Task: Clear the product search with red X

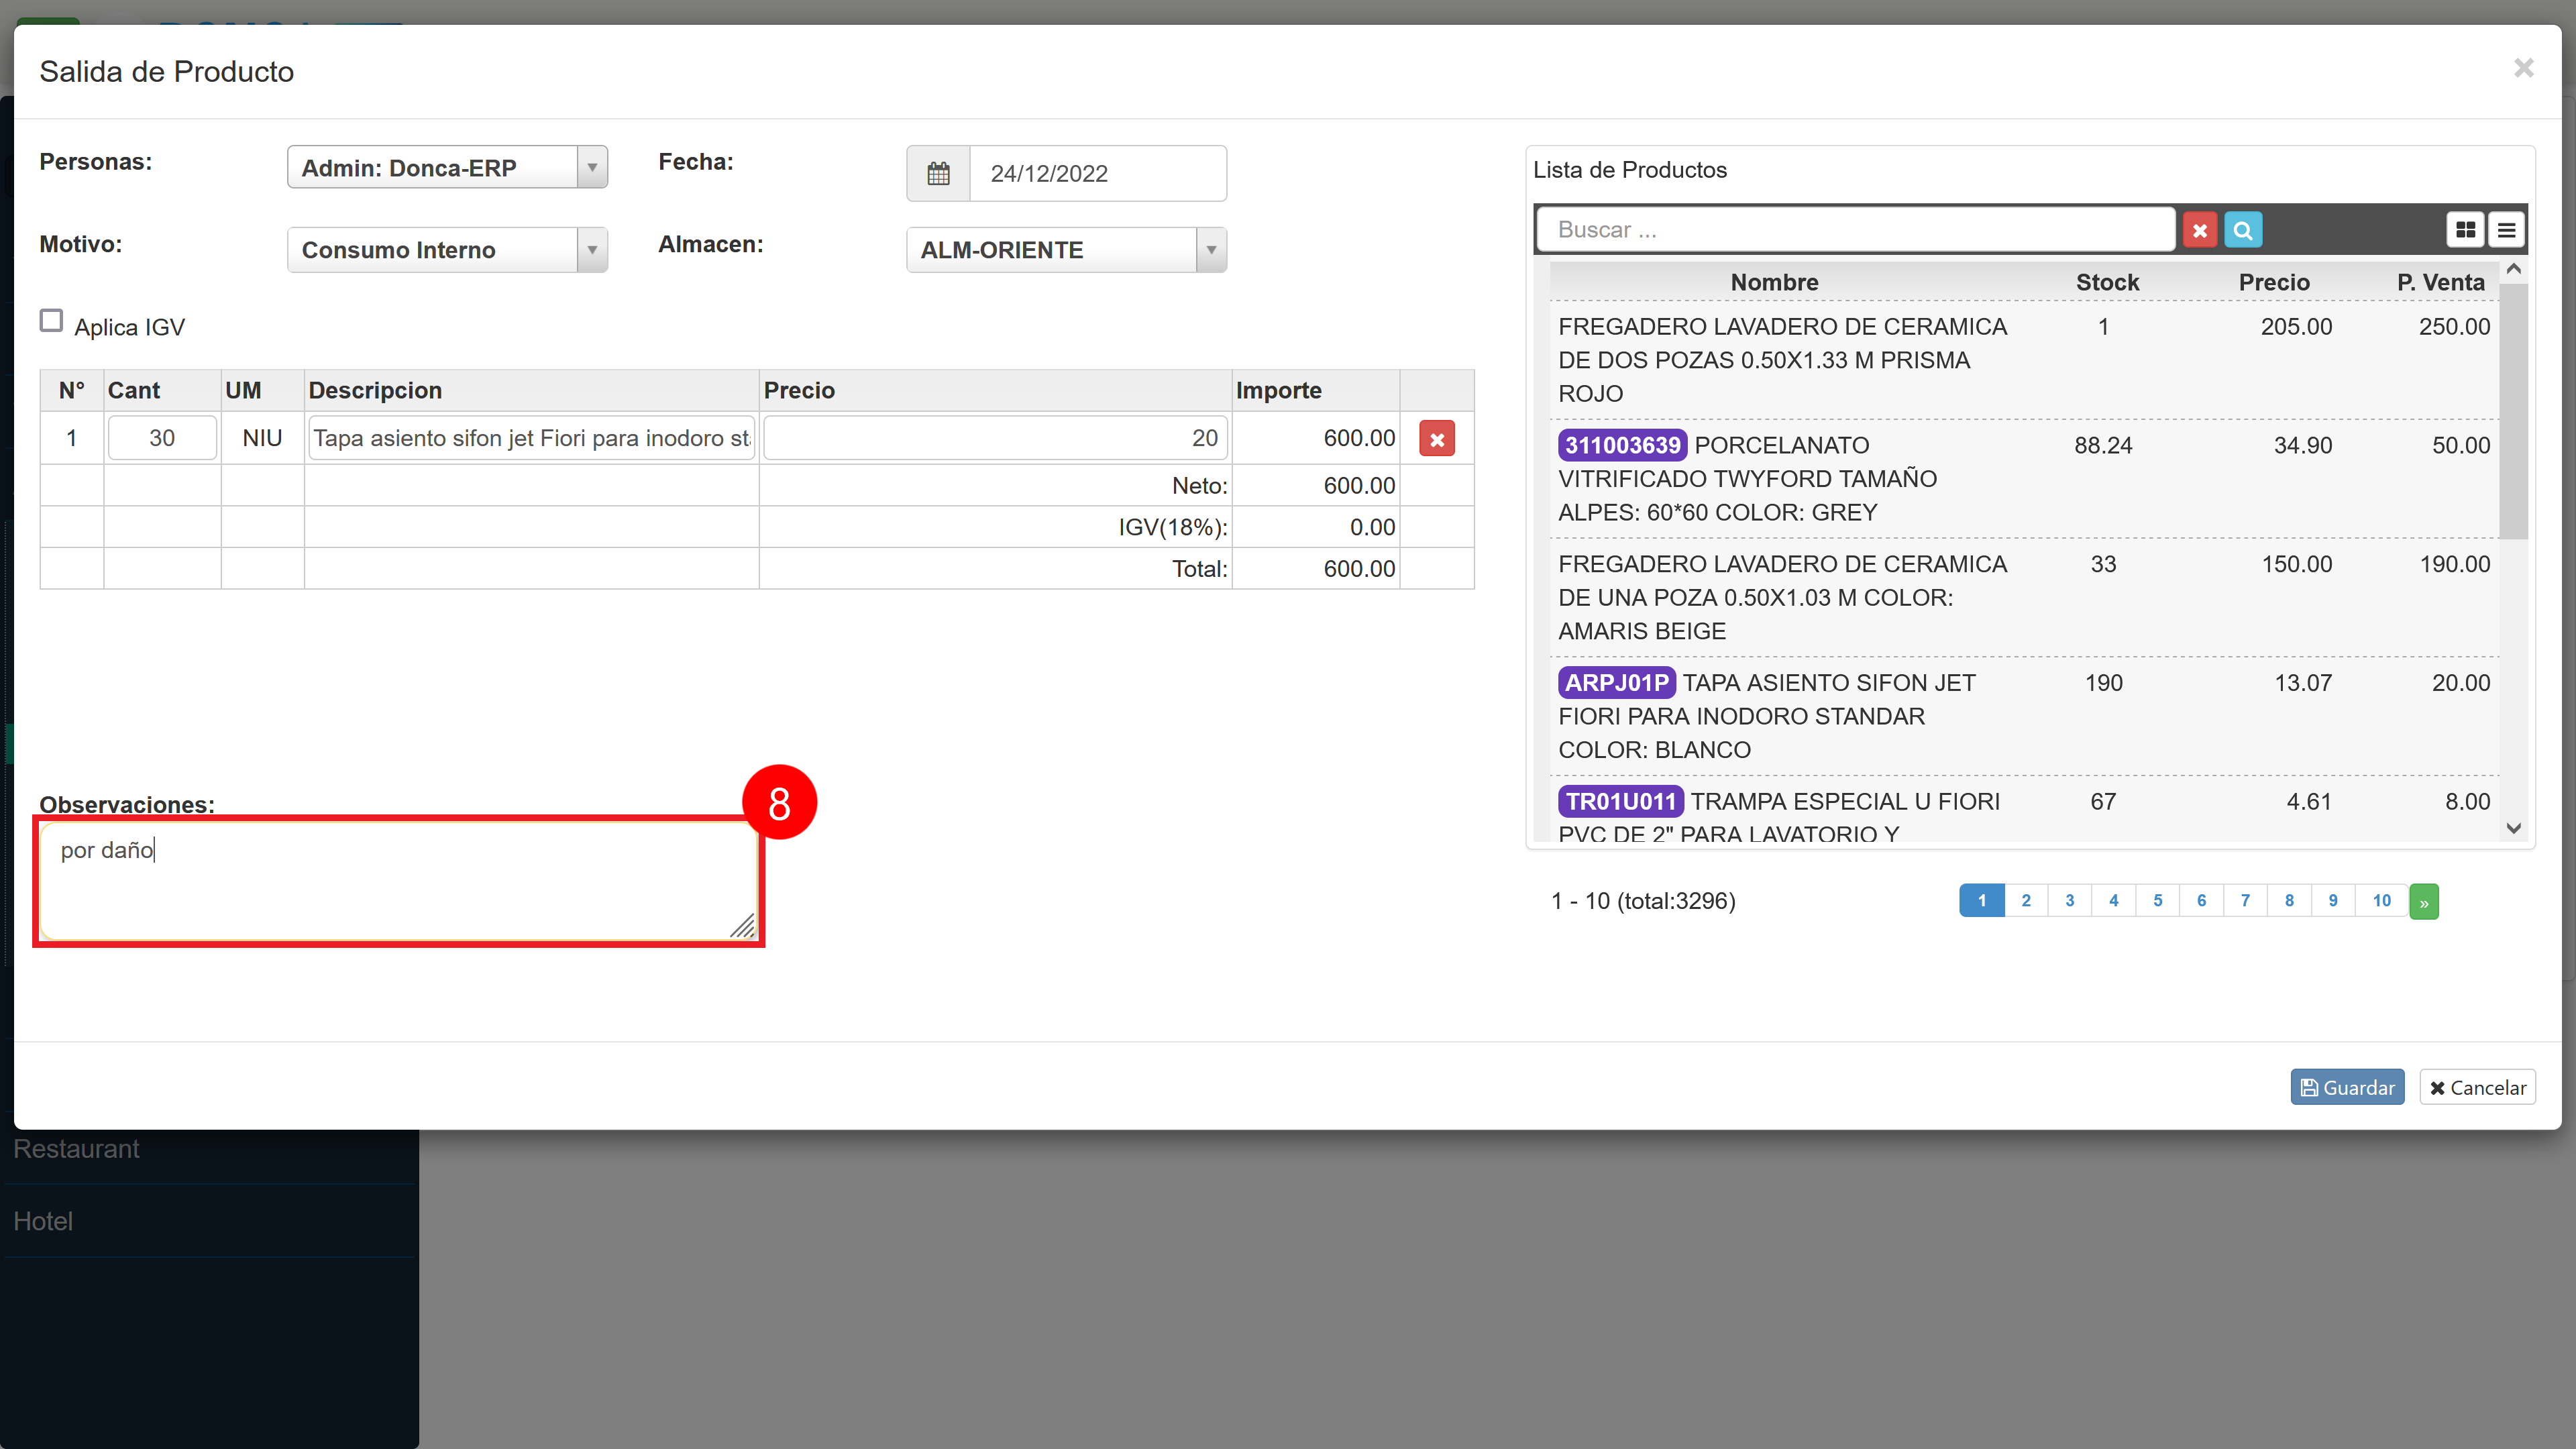Action: pos(2199,230)
